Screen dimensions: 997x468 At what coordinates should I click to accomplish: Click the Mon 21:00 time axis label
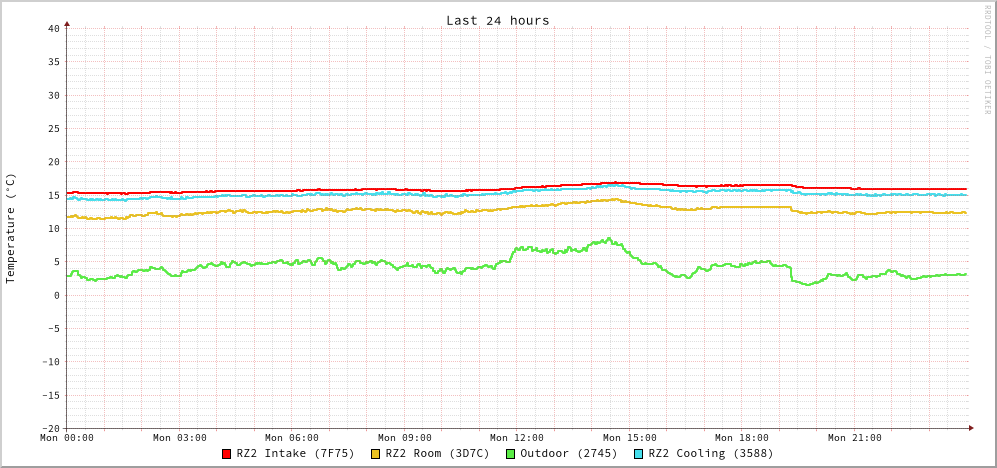tap(855, 438)
